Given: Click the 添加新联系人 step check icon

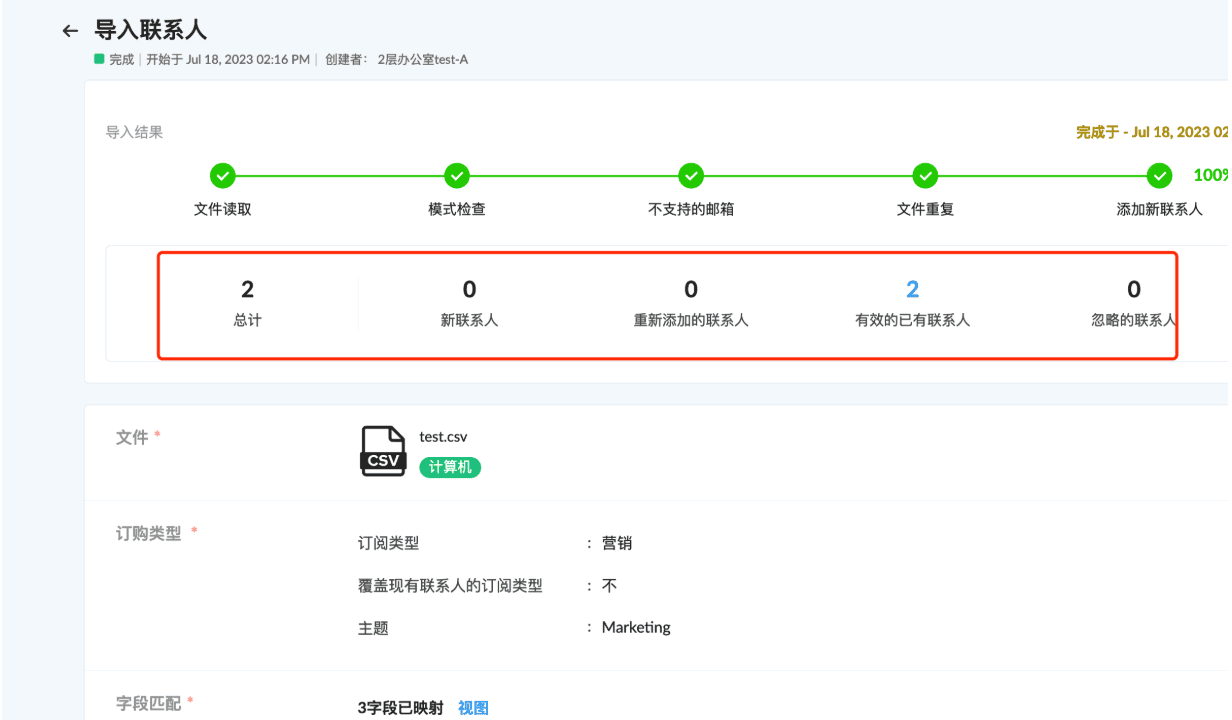Looking at the screenshot, I should point(1158,175).
